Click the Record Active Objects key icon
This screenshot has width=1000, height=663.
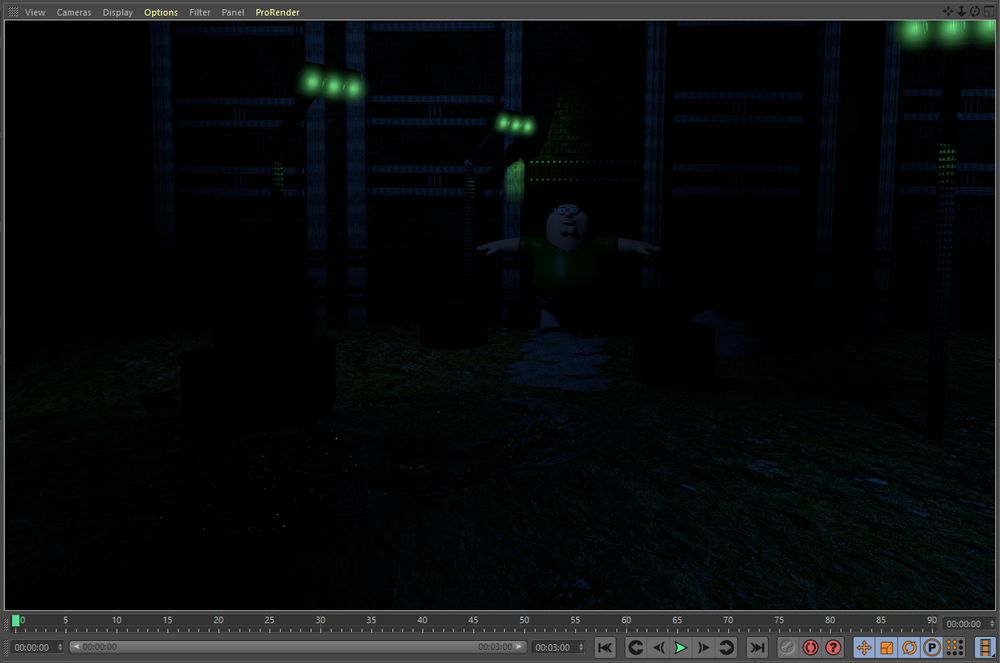click(x=788, y=648)
